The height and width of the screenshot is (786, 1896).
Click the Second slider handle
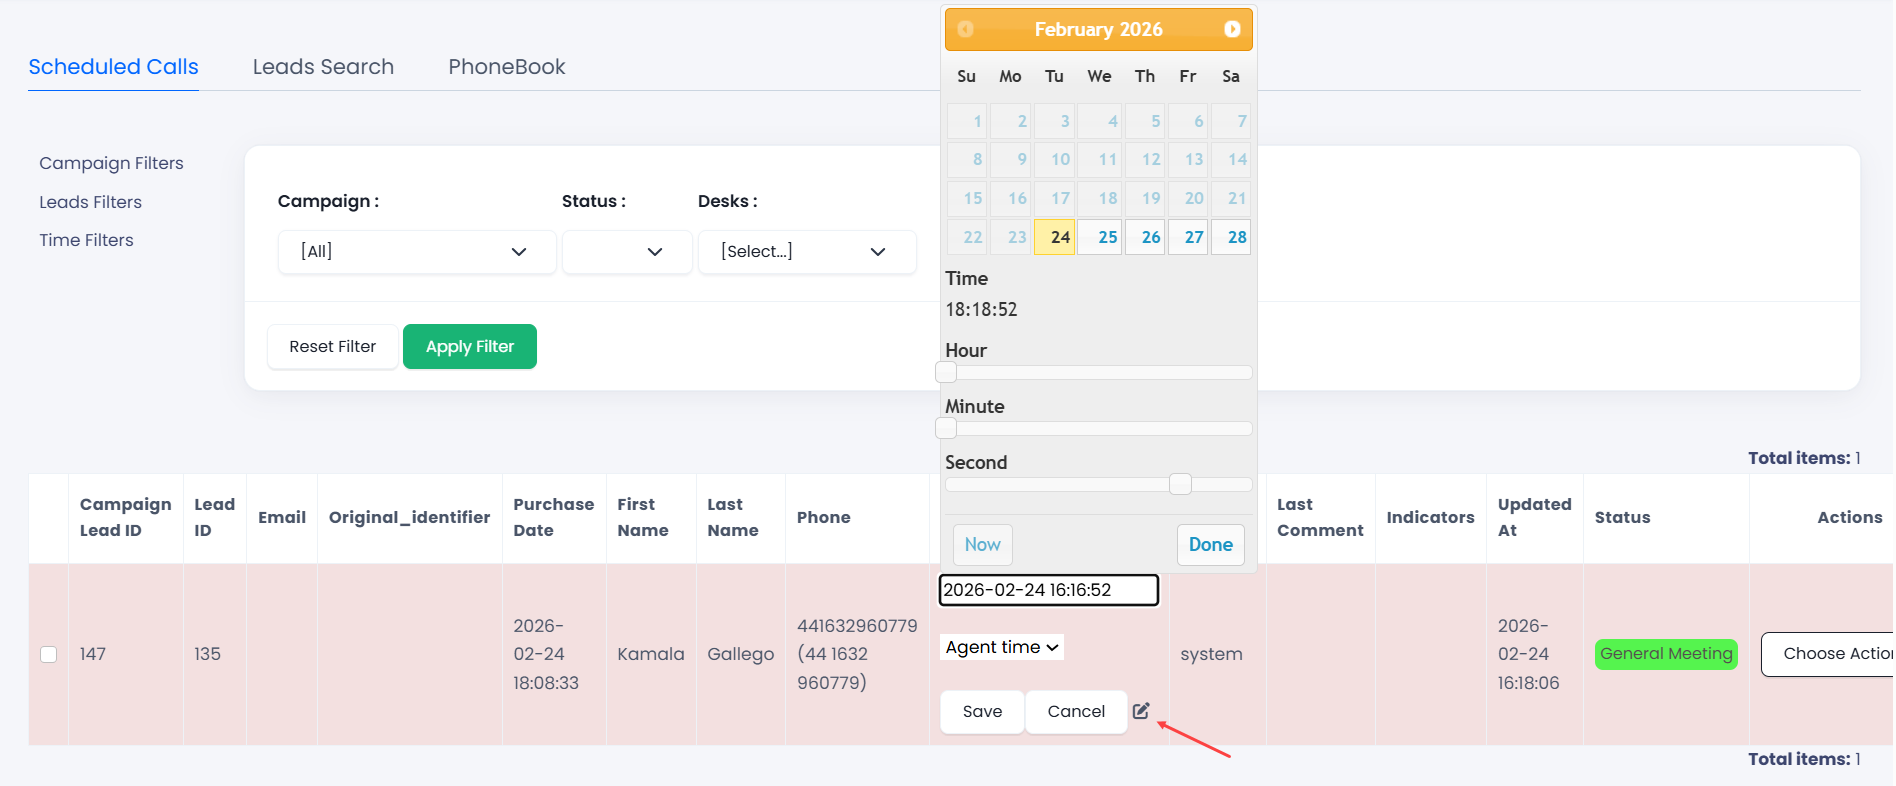1180,485
